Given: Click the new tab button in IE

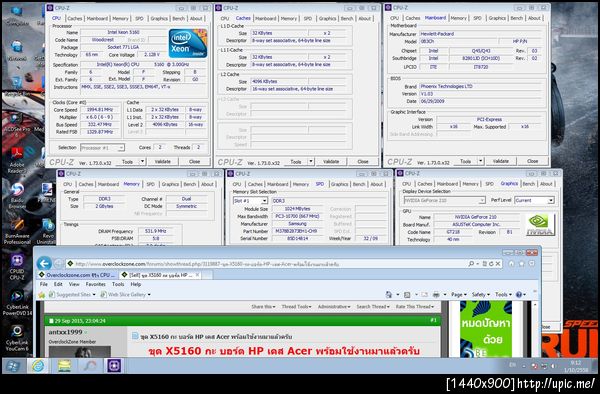Looking at the screenshot, I should click(x=207, y=275).
